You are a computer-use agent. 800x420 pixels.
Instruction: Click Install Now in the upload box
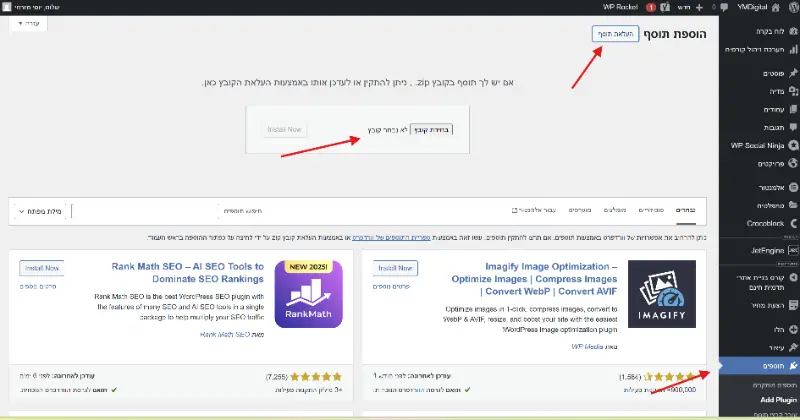tap(284, 130)
